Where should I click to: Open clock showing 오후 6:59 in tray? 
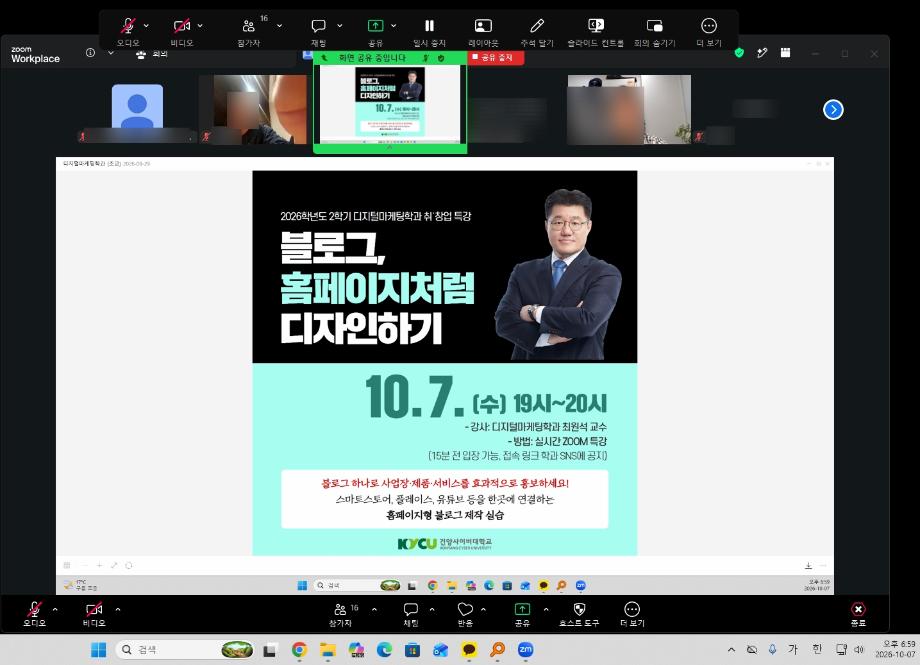click(x=896, y=649)
